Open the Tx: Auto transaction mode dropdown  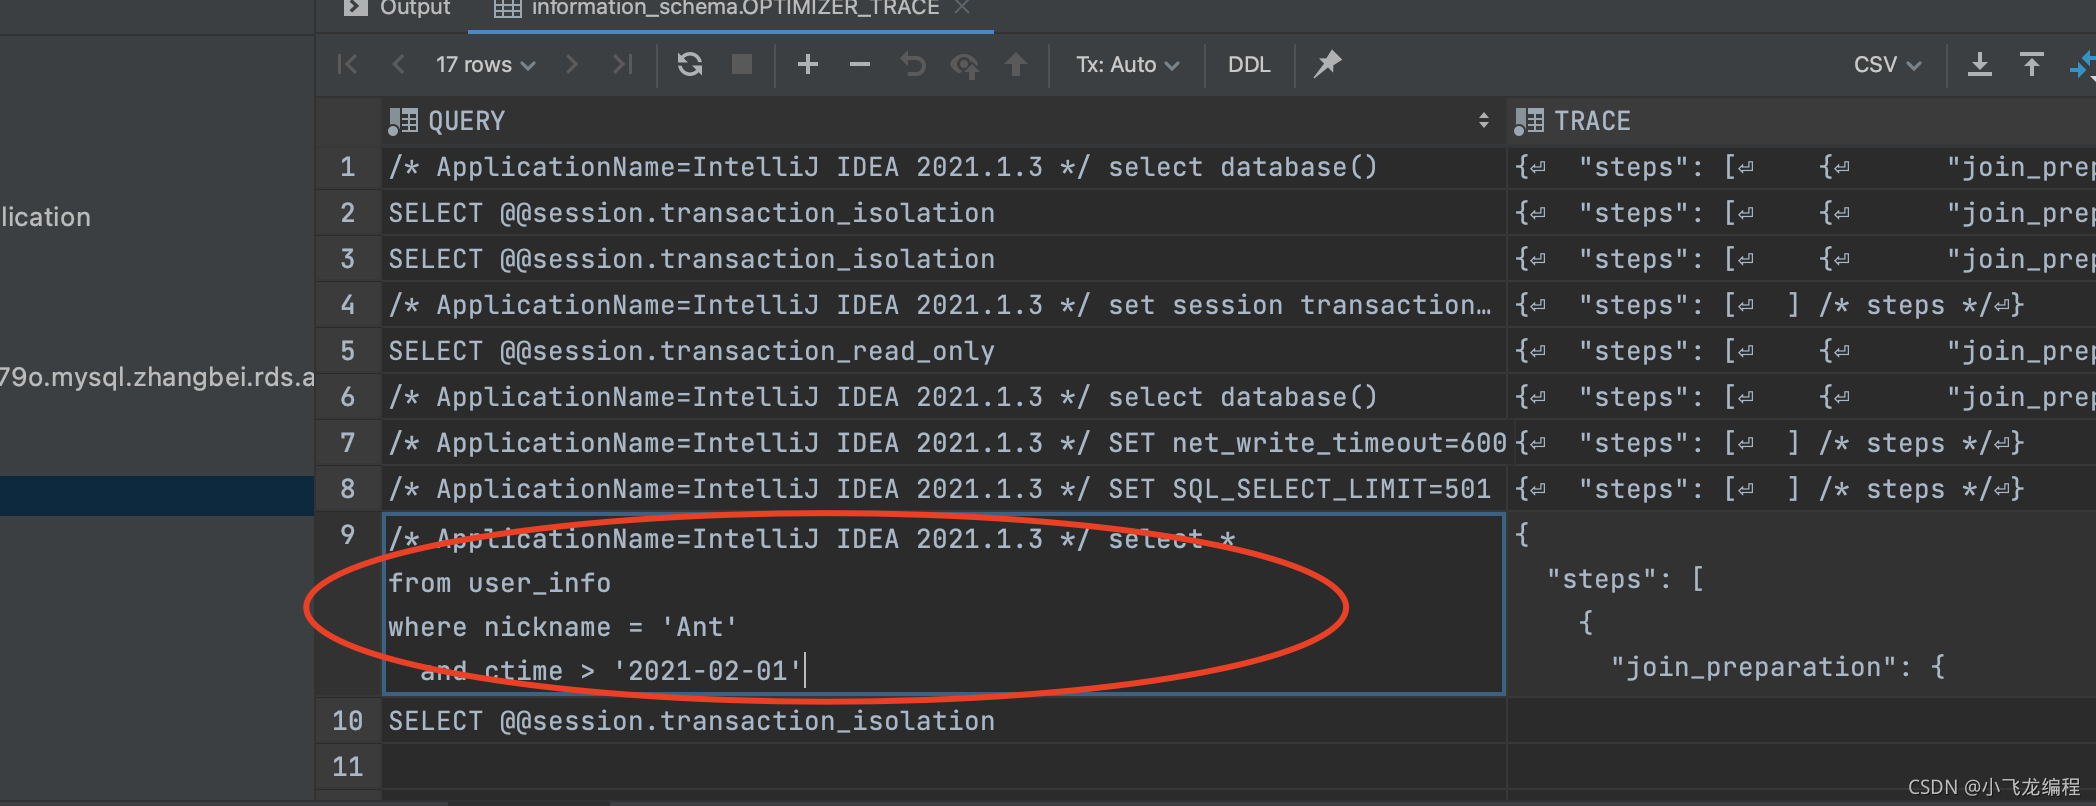point(1127,65)
